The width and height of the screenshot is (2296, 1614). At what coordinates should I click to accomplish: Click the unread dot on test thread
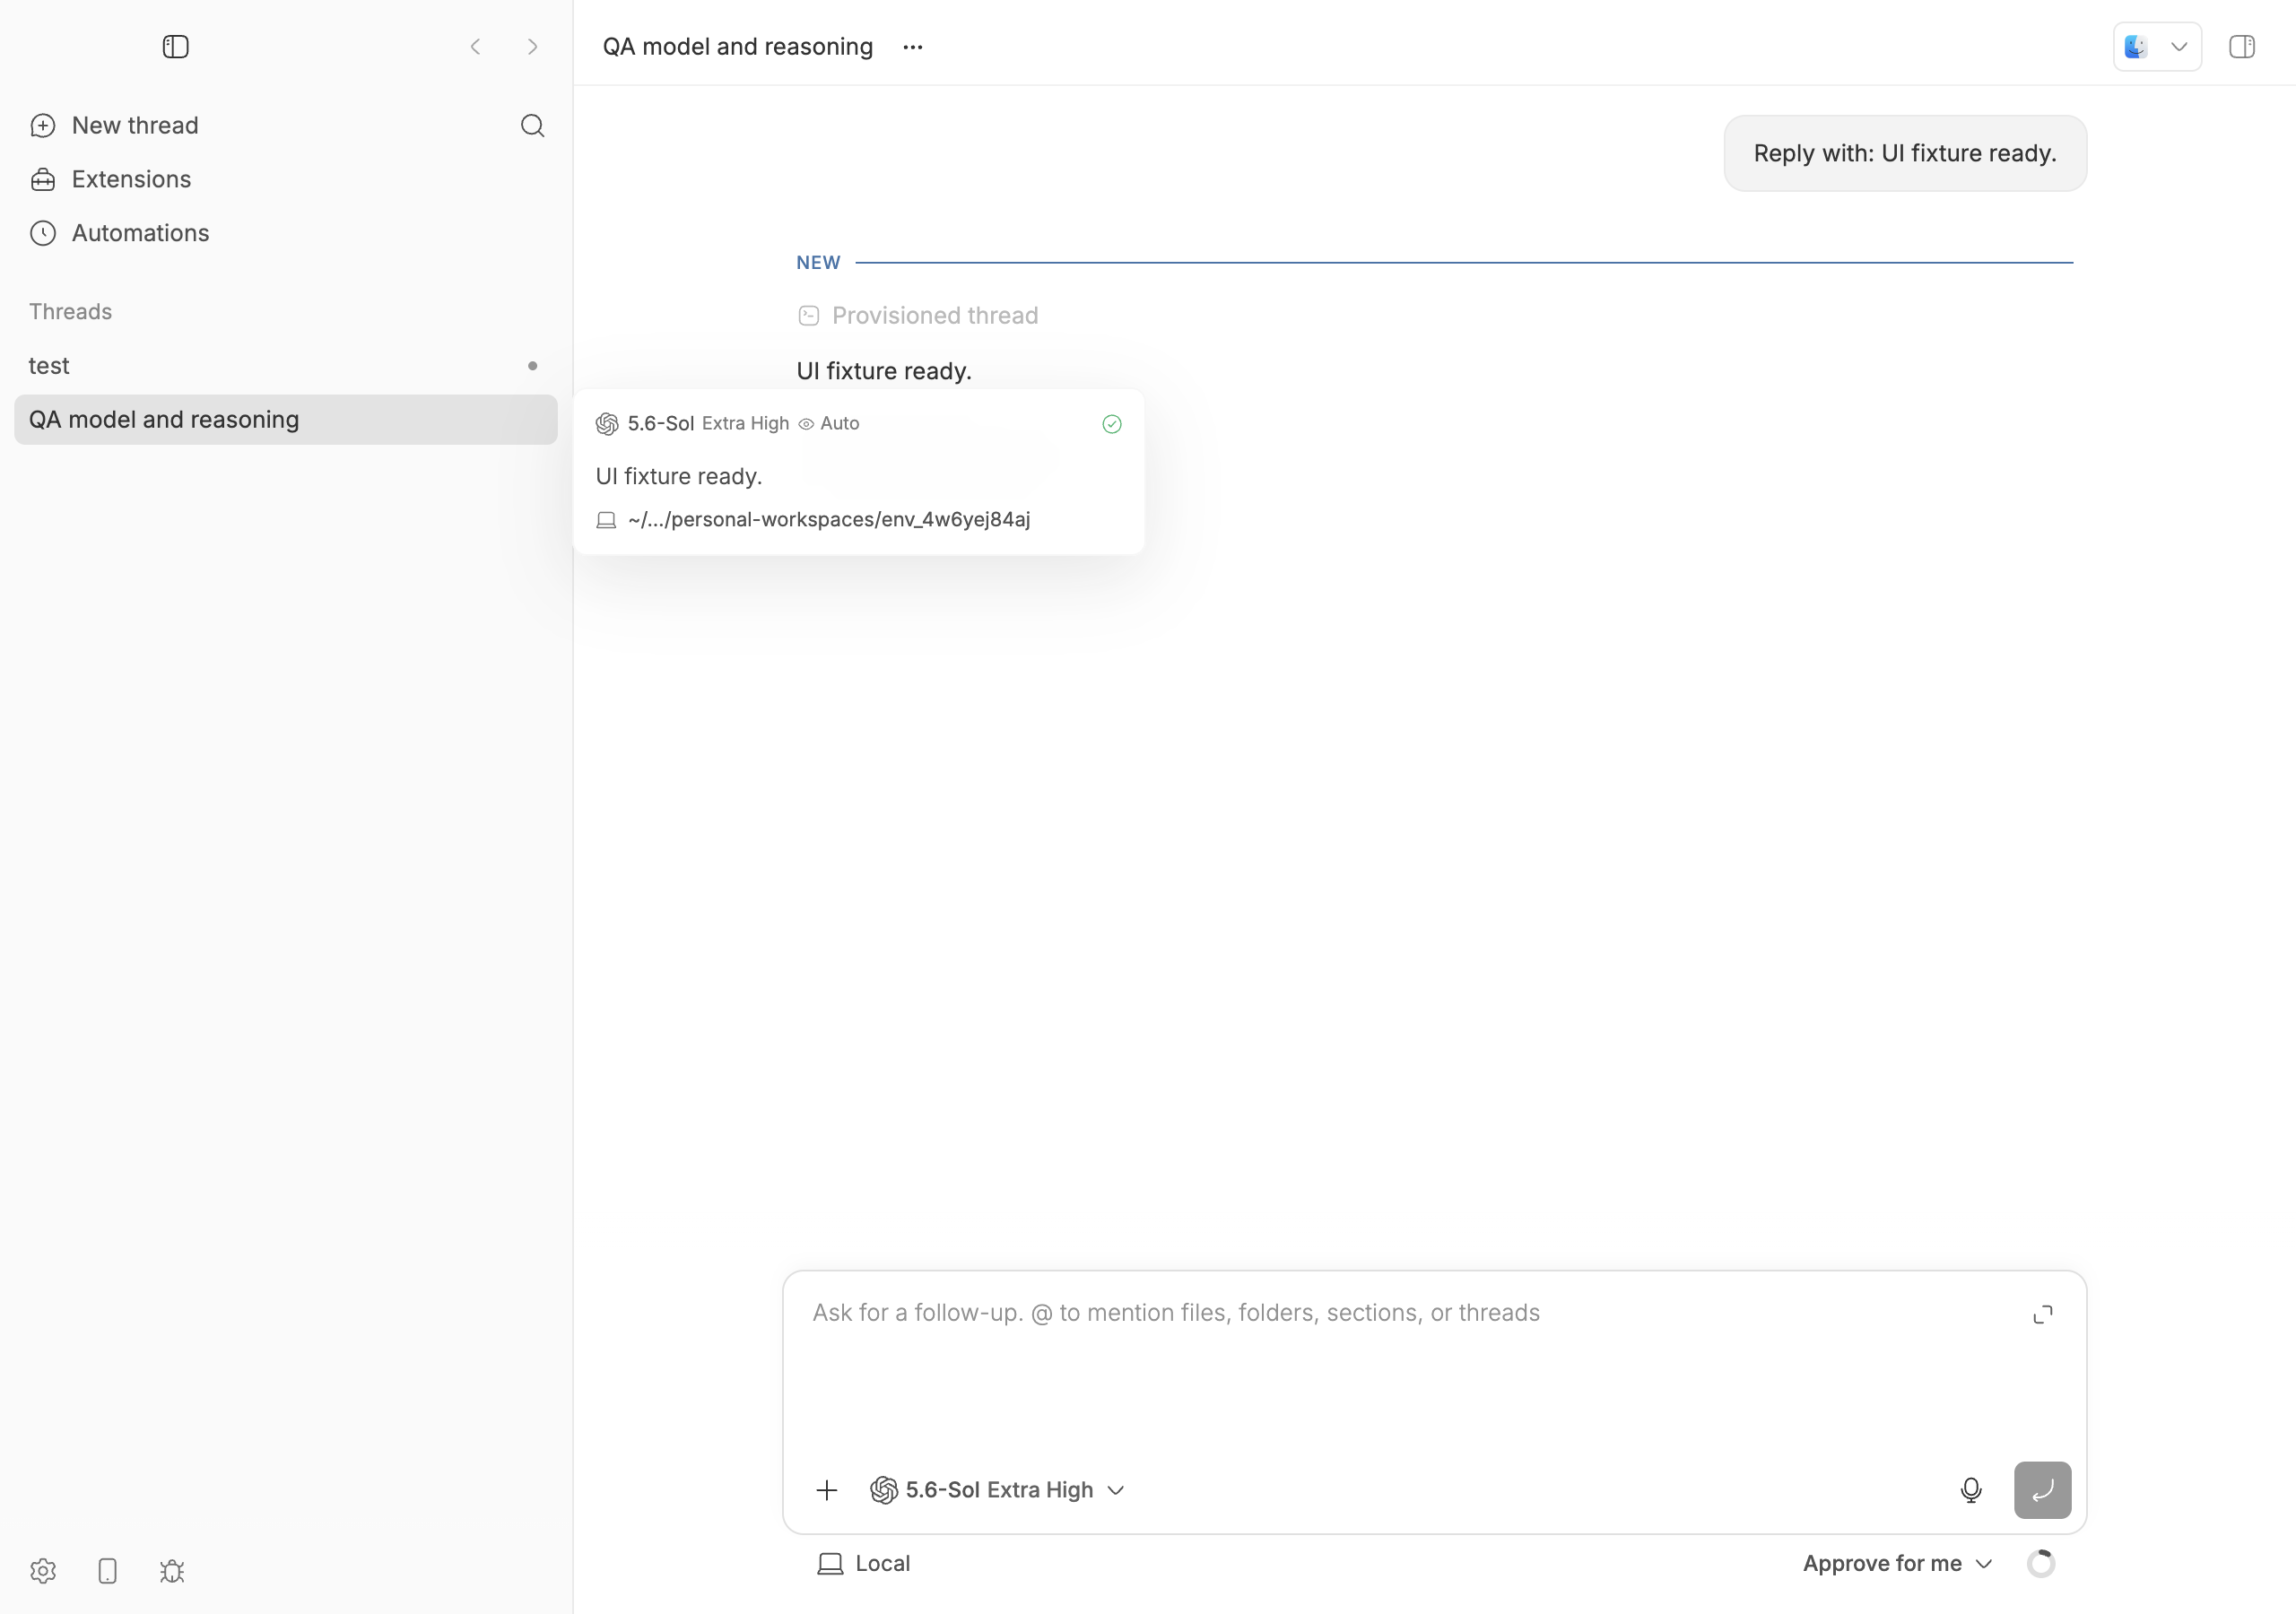coord(533,366)
